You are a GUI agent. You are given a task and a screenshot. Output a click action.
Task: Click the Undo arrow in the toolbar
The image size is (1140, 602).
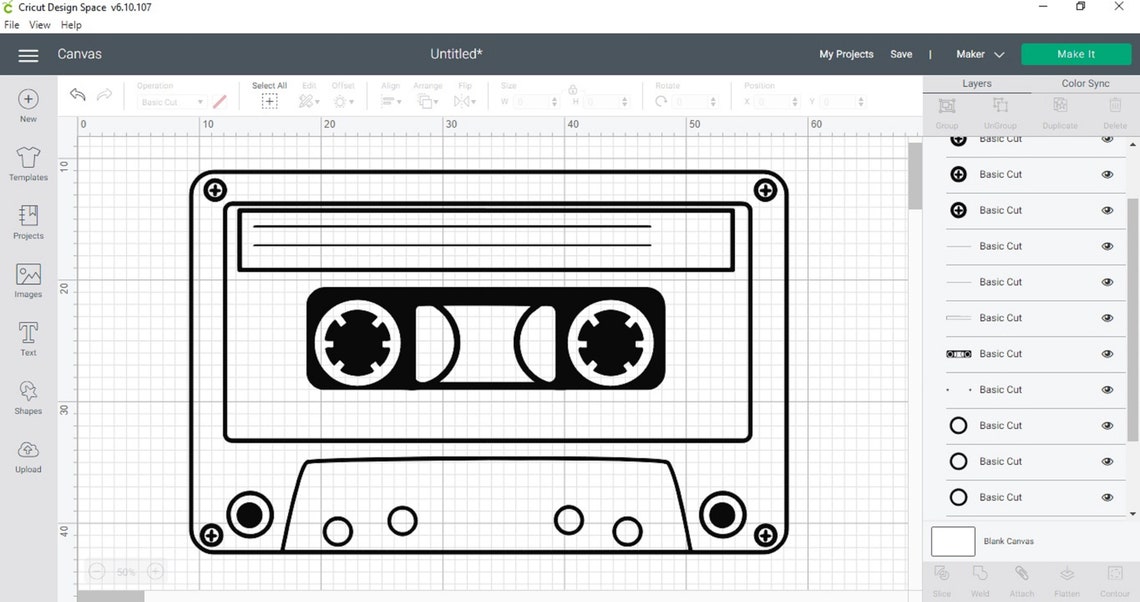pos(77,94)
